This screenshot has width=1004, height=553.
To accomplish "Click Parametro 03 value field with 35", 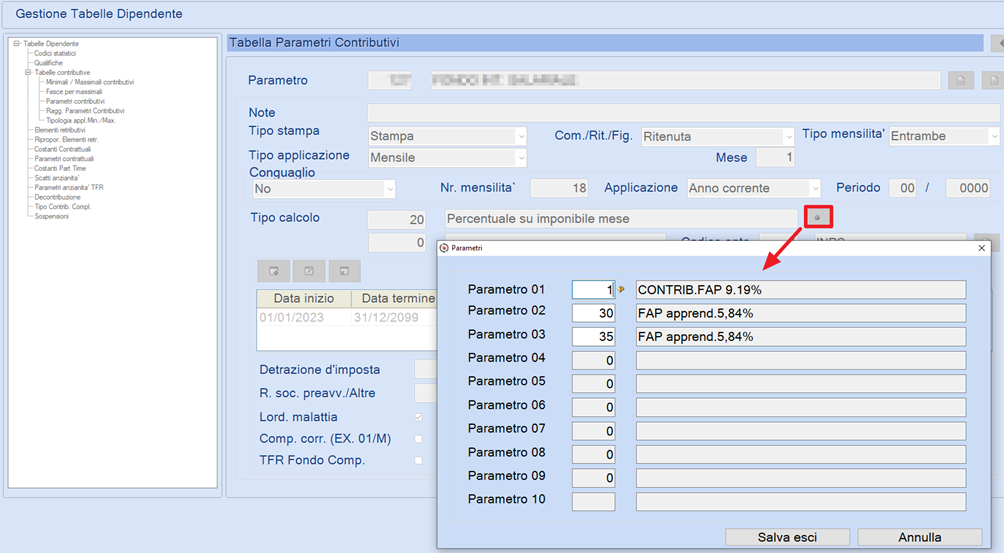I will click(593, 337).
